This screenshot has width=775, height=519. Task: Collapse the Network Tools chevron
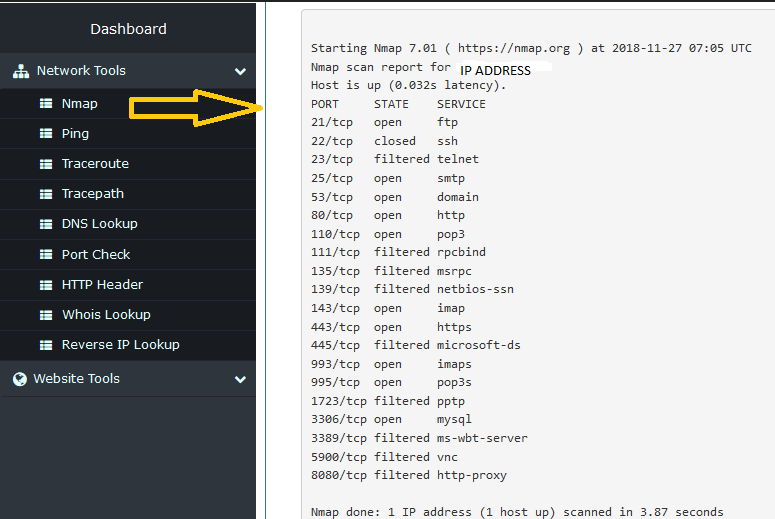pyautogui.click(x=240, y=72)
